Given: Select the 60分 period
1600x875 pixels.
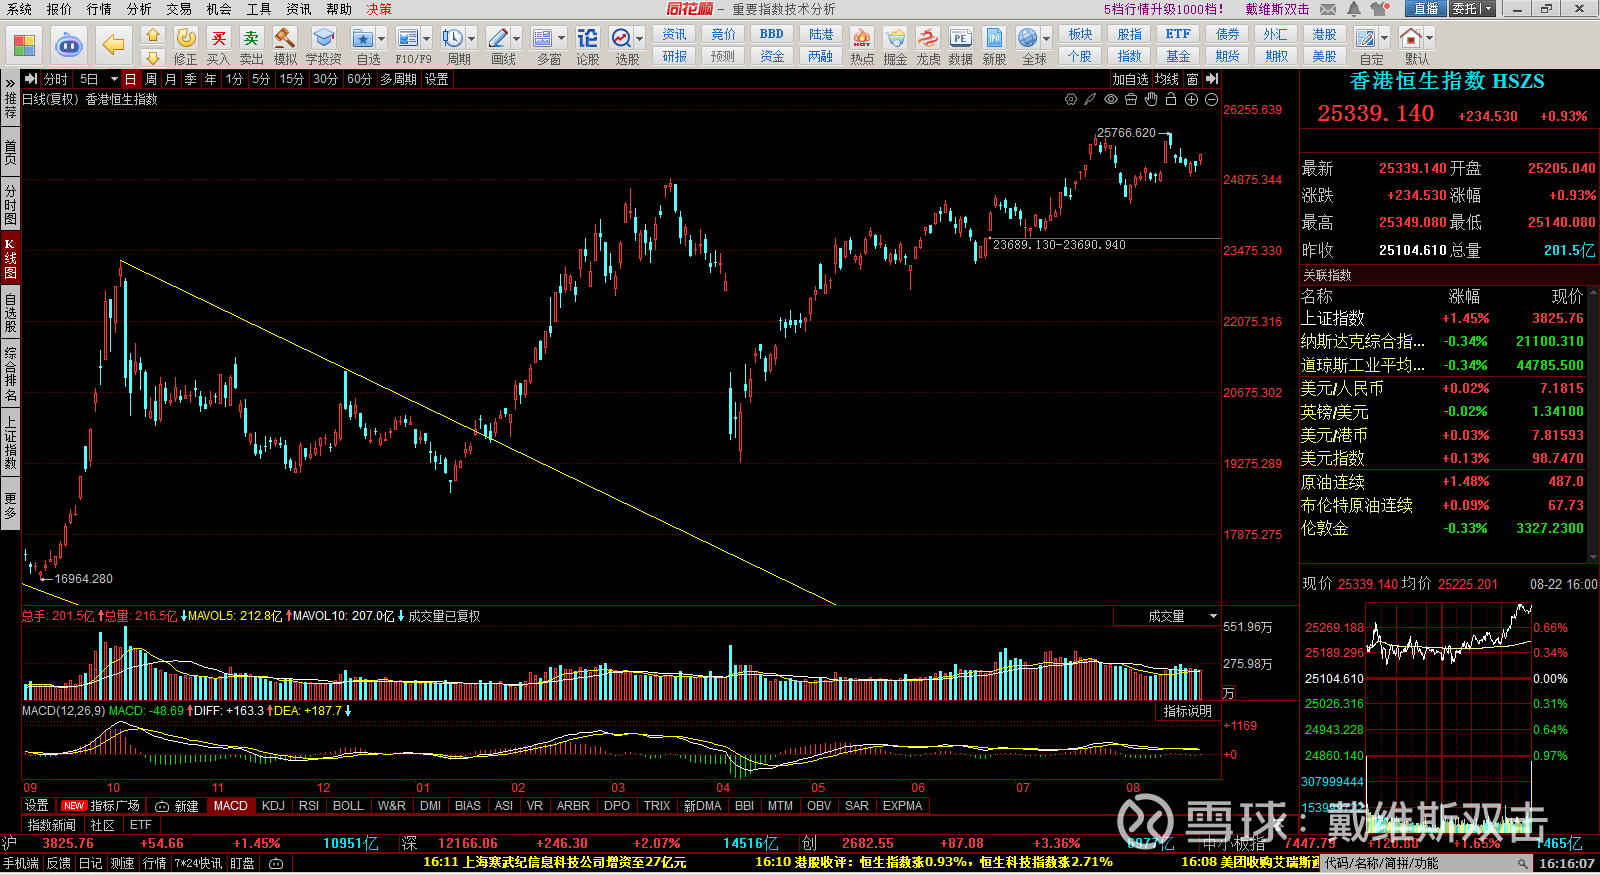Looking at the screenshot, I should (x=360, y=79).
